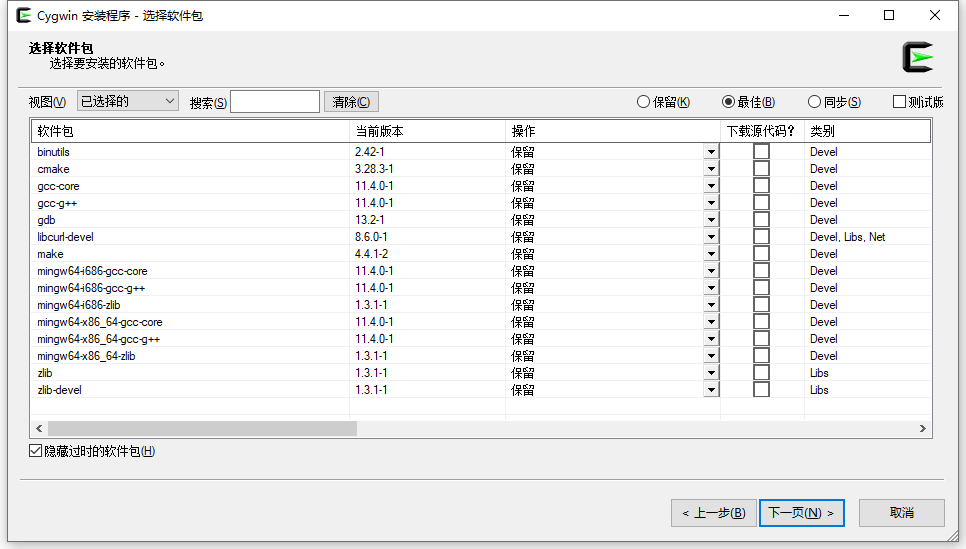Click the 'Devel, Libs, Net' category cell
The height and width of the screenshot is (549, 966).
coord(848,237)
